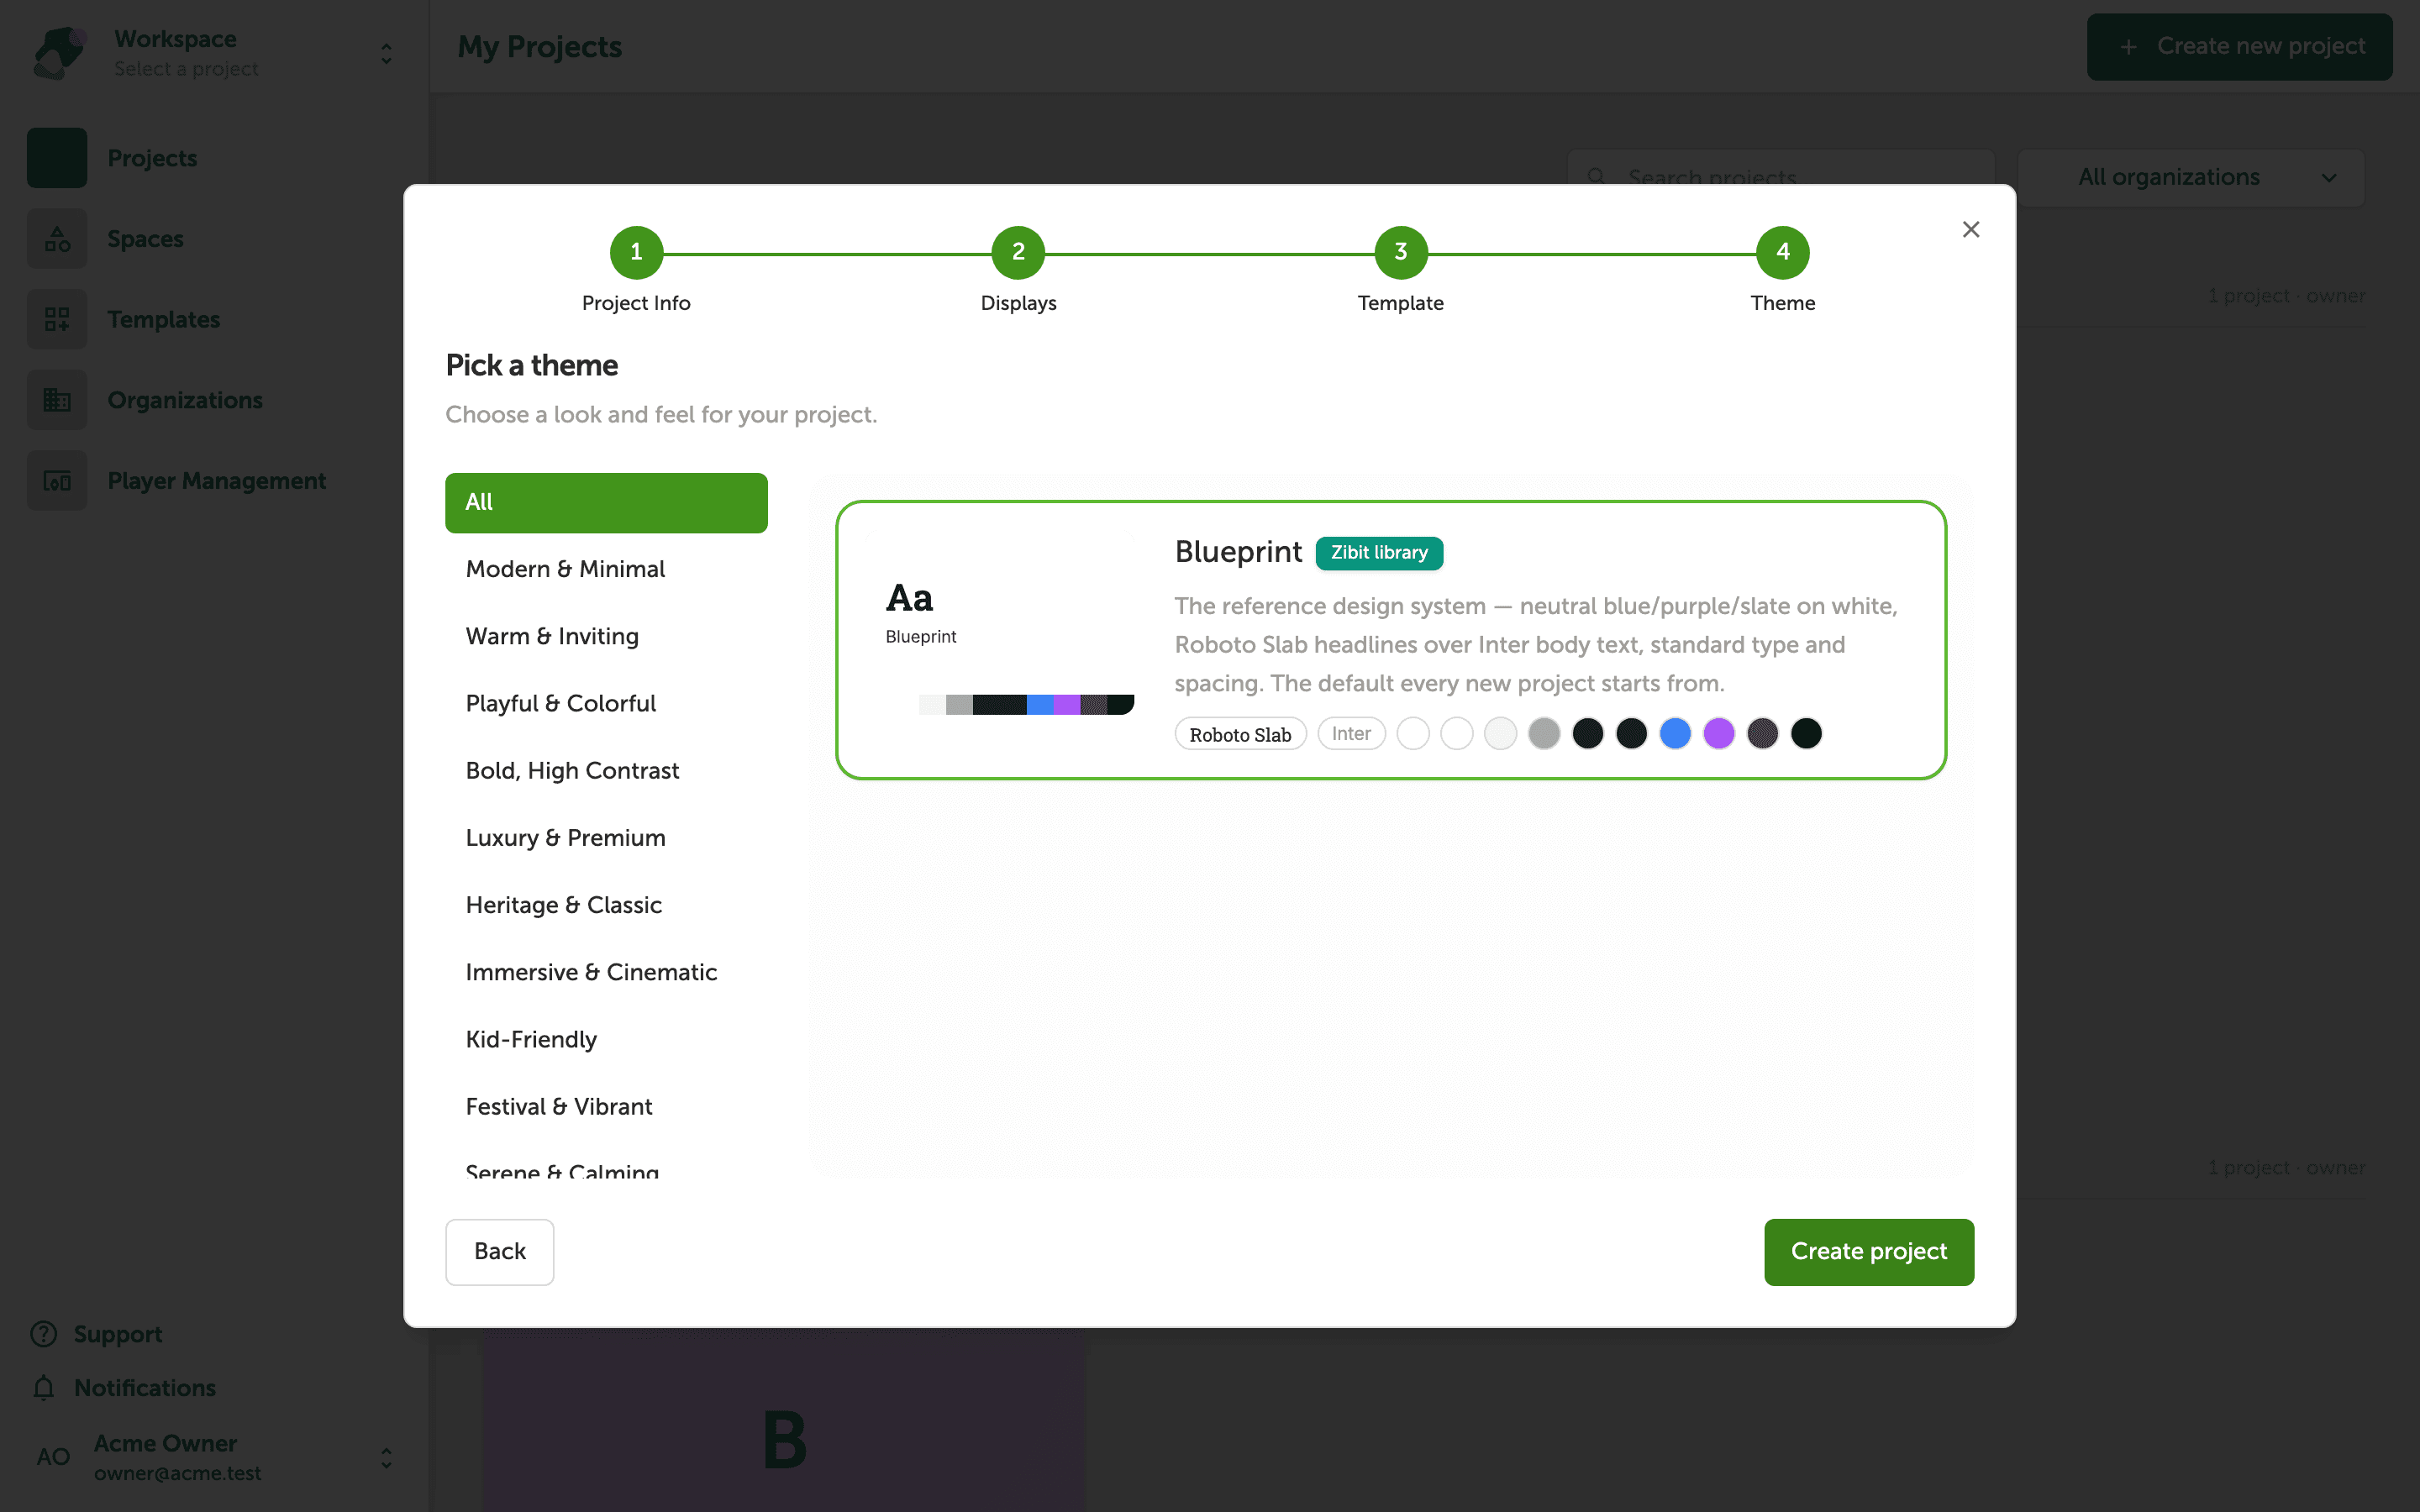The height and width of the screenshot is (1512, 2420).
Task: Go to step 1 Project Info
Action: (636, 252)
